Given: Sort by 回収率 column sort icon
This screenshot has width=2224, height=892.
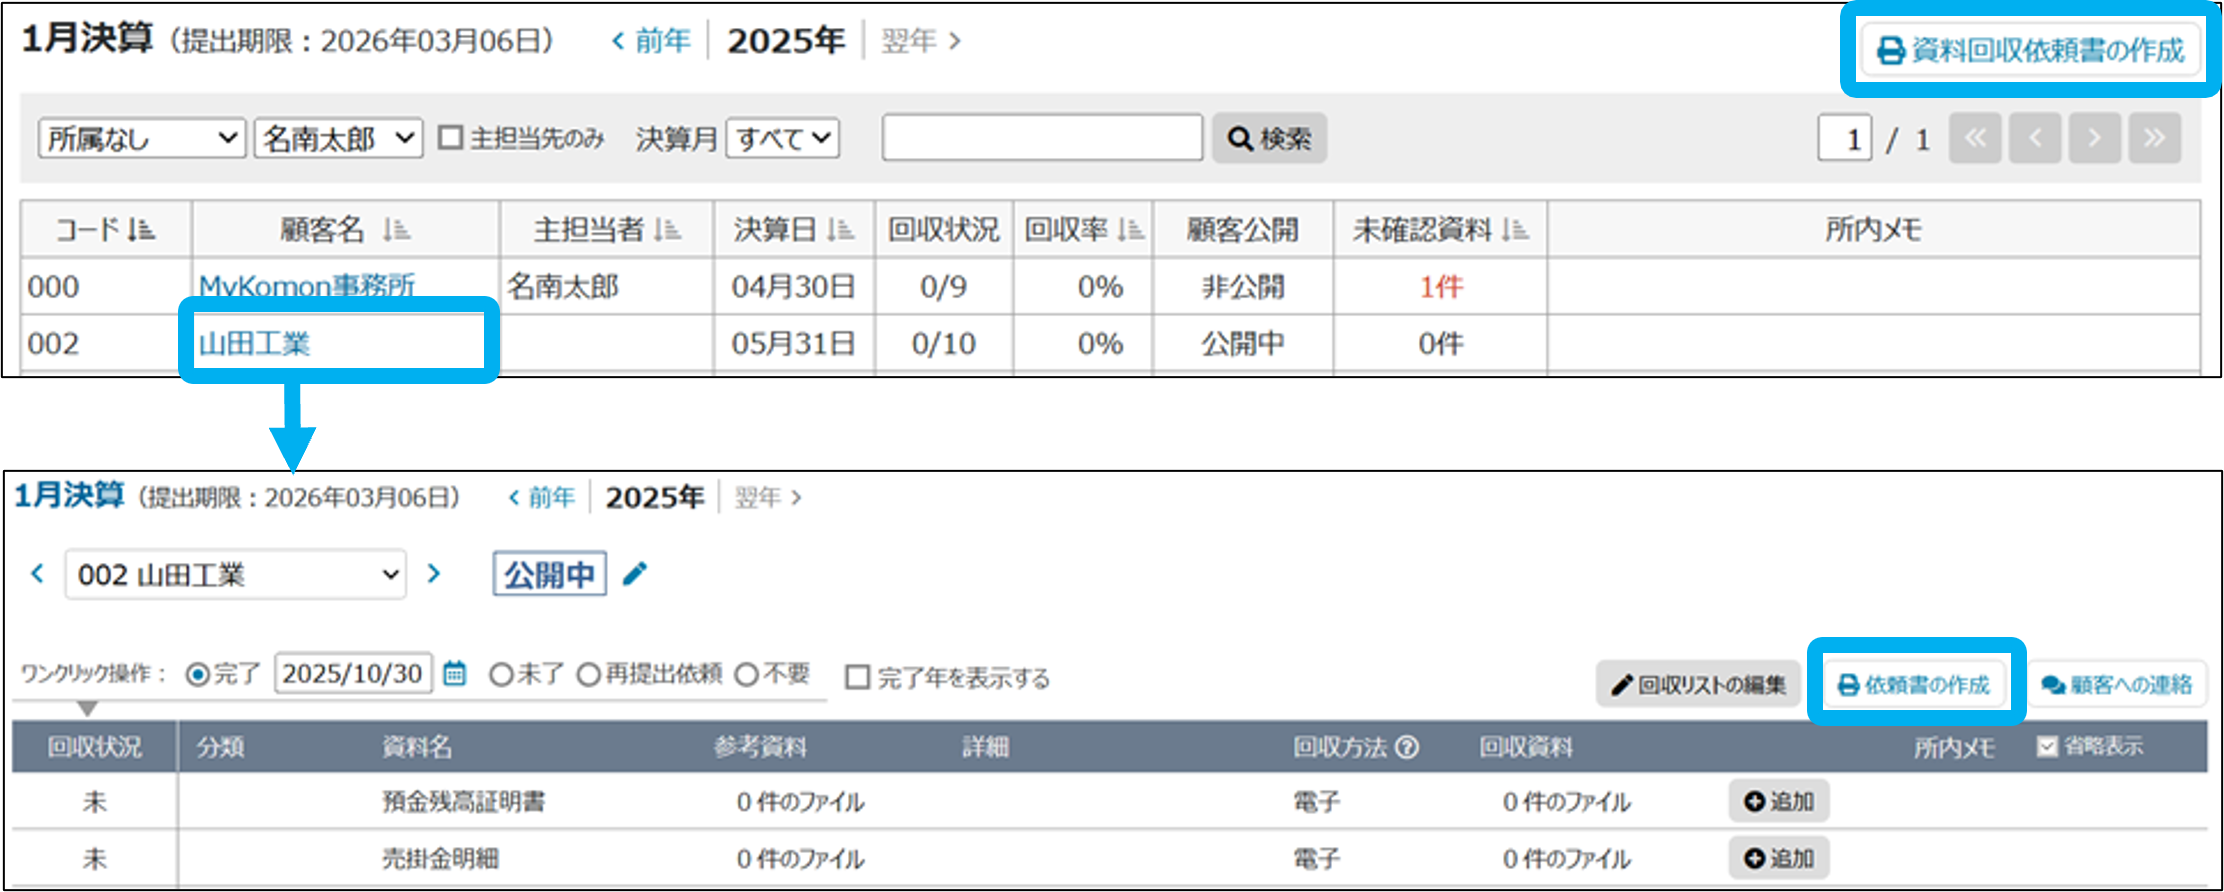Looking at the screenshot, I should (1131, 230).
